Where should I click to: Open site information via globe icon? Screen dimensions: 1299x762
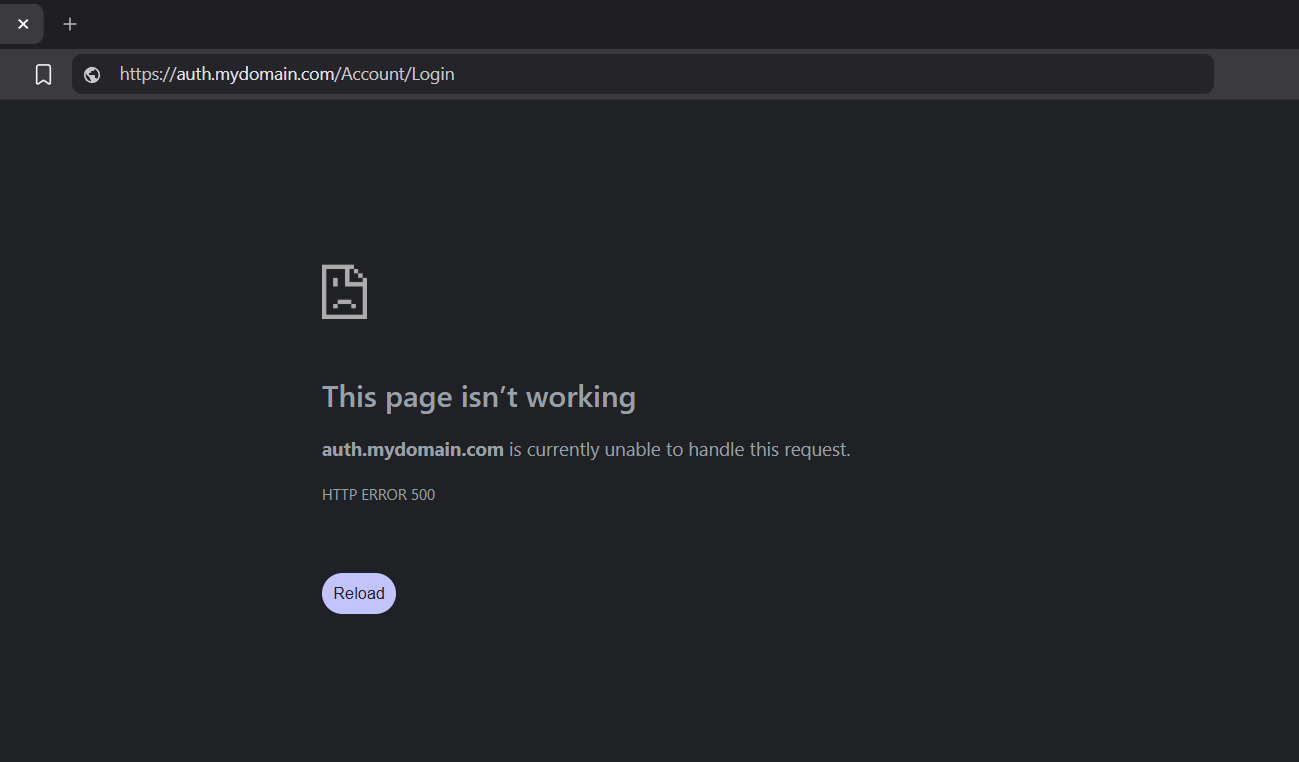pos(92,74)
